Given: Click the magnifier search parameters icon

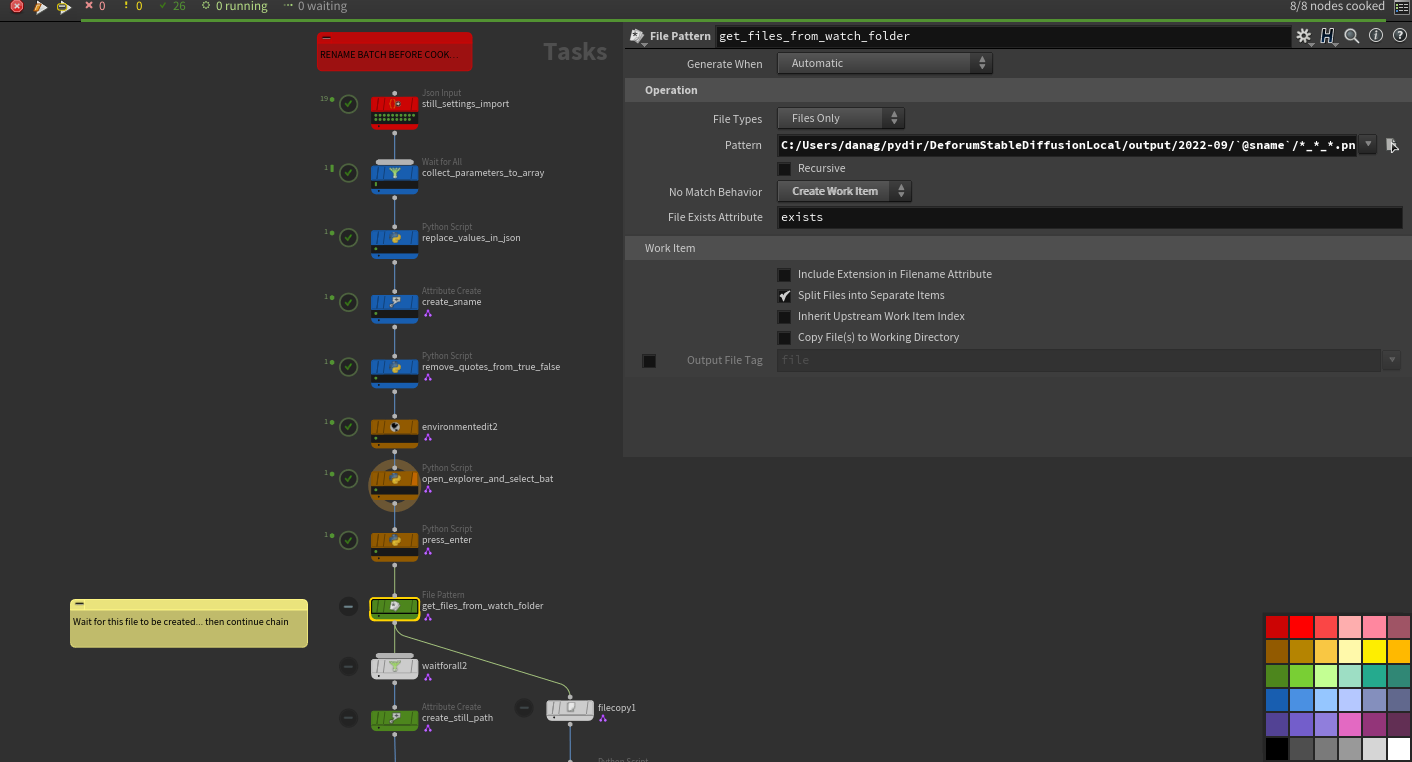Looking at the screenshot, I should point(1352,36).
